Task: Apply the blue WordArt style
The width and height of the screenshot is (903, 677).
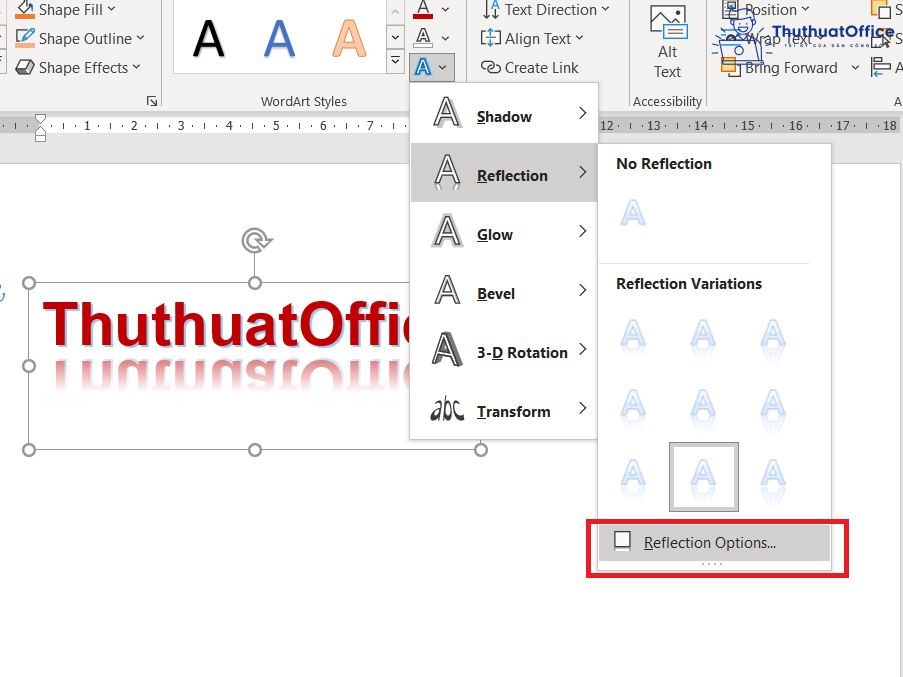Action: pyautogui.click(x=279, y=39)
